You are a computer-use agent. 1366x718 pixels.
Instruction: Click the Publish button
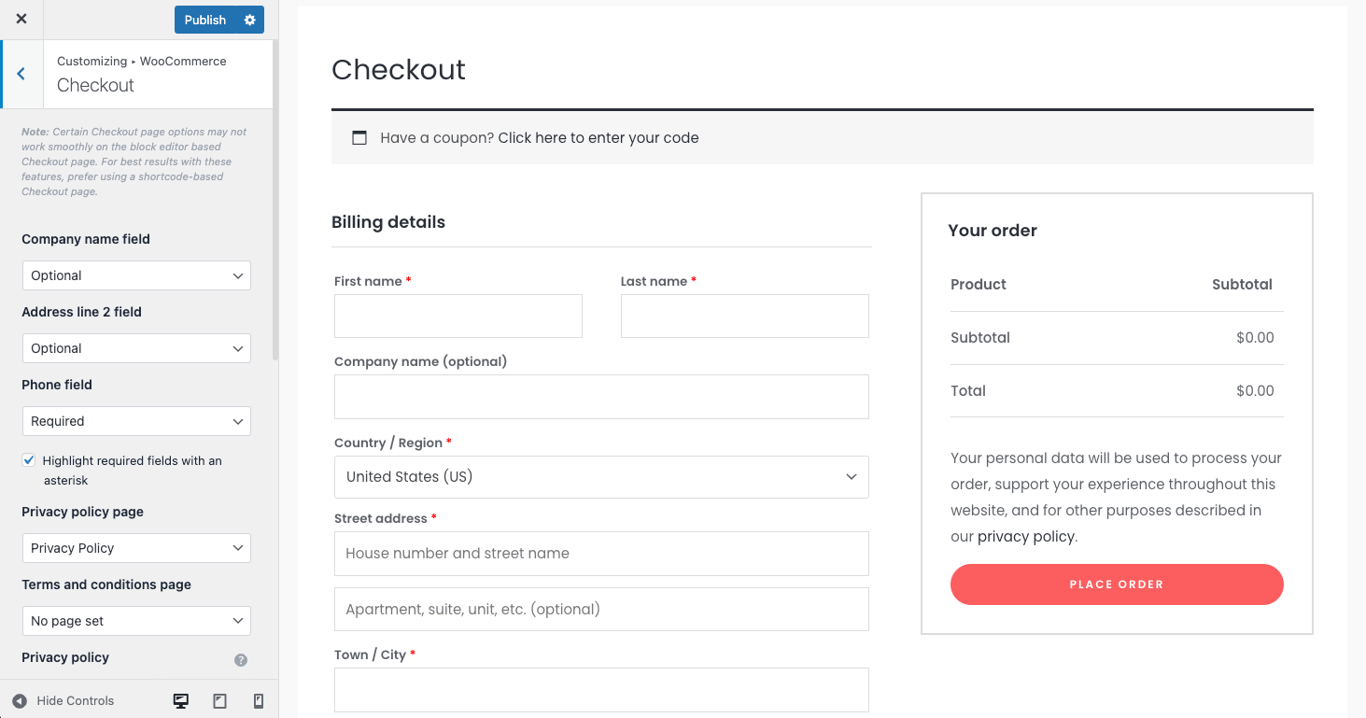click(x=205, y=19)
